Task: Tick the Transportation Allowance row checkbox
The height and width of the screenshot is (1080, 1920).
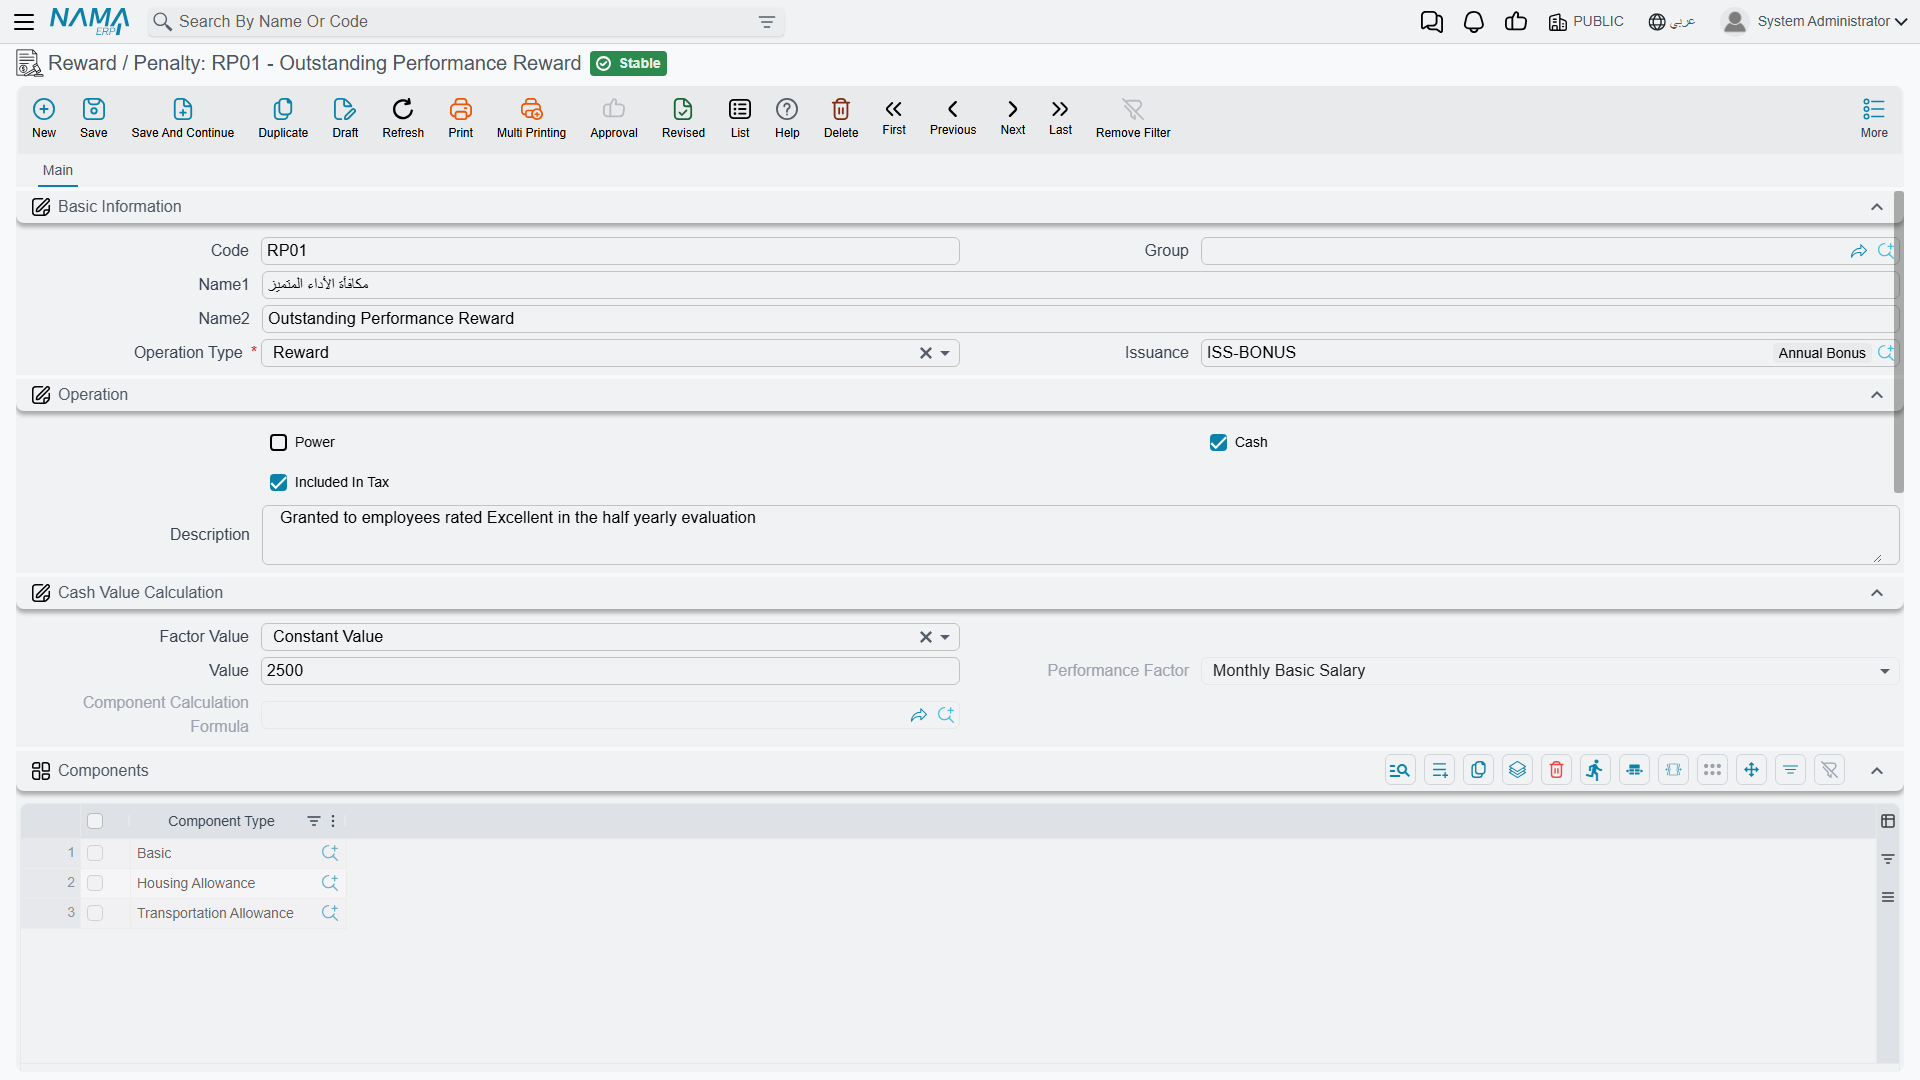Action: pyautogui.click(x=95, y=913)
